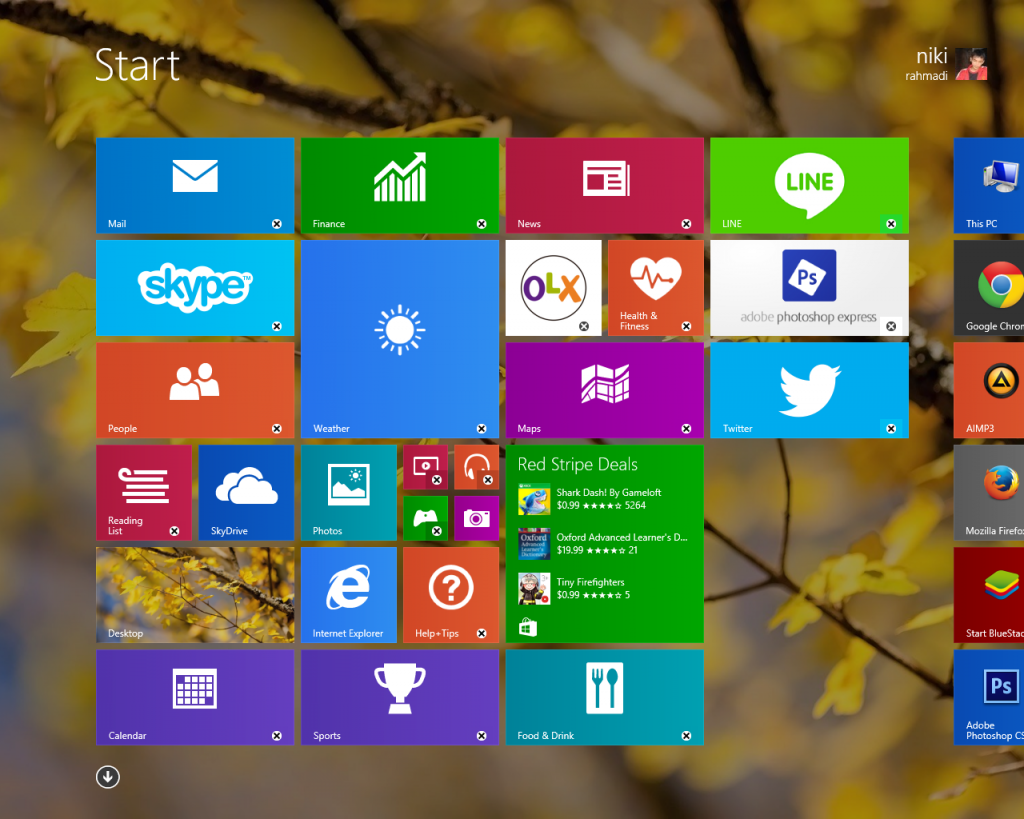Launch the Start BlueStacks tile
The height and width of the screenshot is (819, 1024).
click(x=989, y=595)
